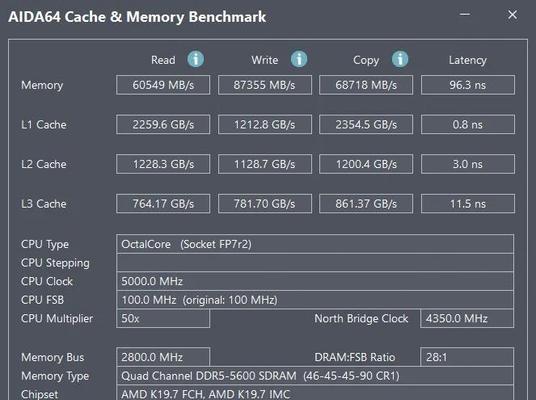Select the L2 Cache write value 1128.7 GB/s
The image size is (536, 400).
(x=265, y=164)
